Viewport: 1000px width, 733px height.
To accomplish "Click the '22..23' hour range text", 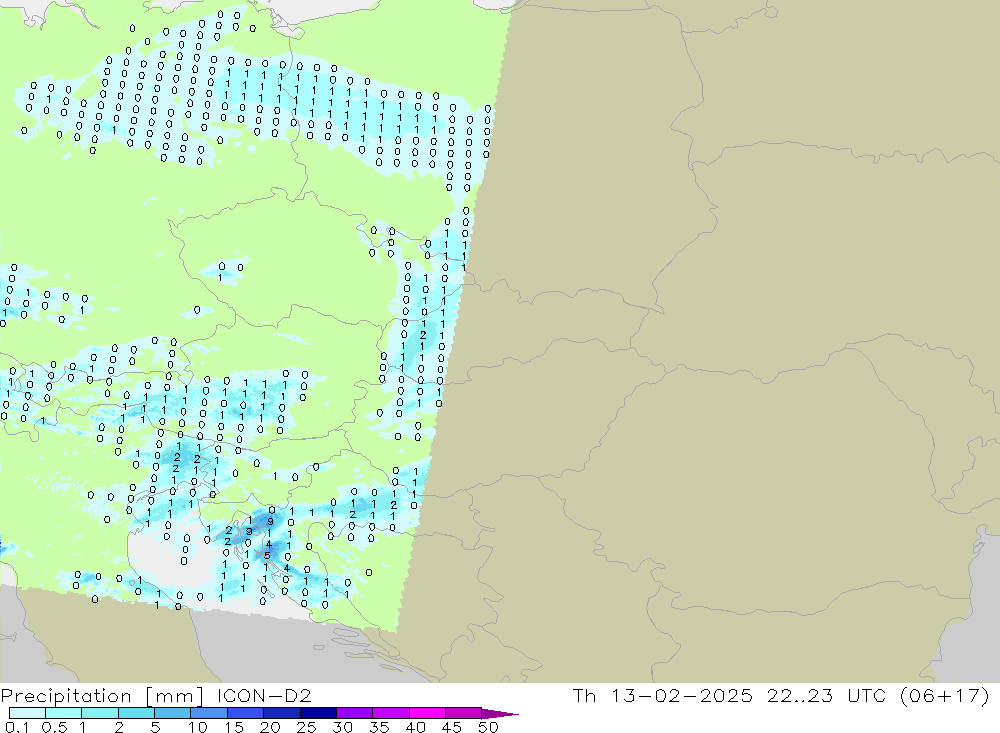I will pos(800,695).
